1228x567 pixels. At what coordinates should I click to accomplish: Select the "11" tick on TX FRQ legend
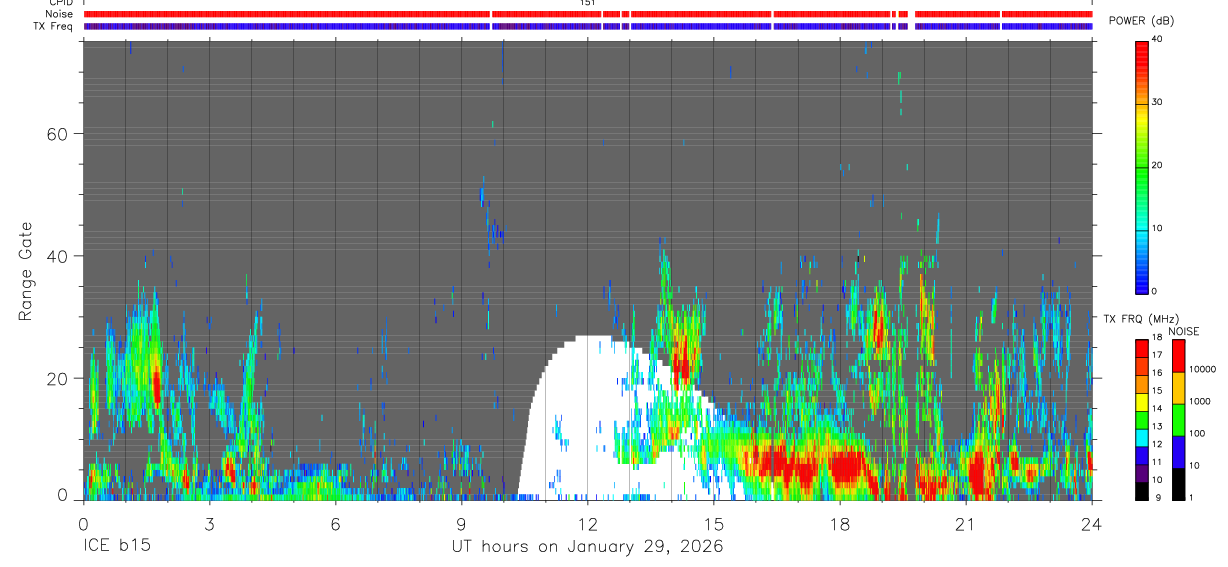[x=1157, y=462]
